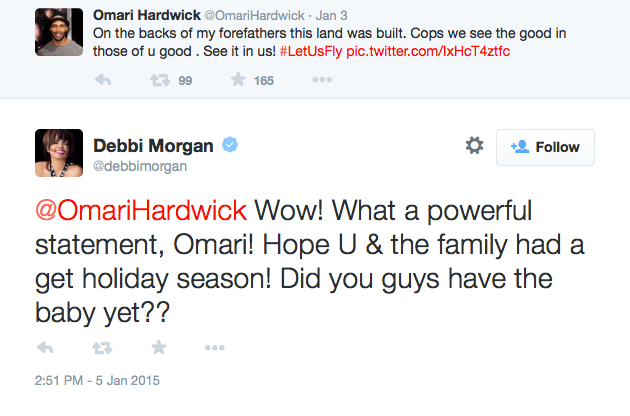Reply to Debbi Morgan's tweet
Viewport: 630px width, 416px height.
(45, 348)
